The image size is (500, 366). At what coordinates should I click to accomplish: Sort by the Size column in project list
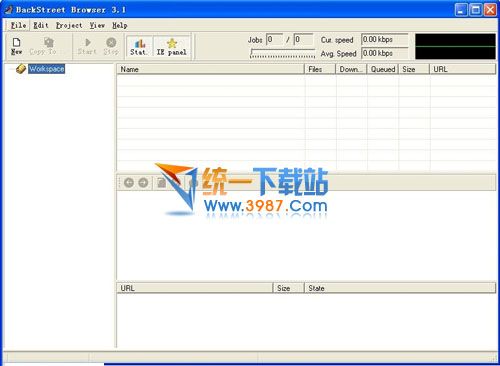414,69
